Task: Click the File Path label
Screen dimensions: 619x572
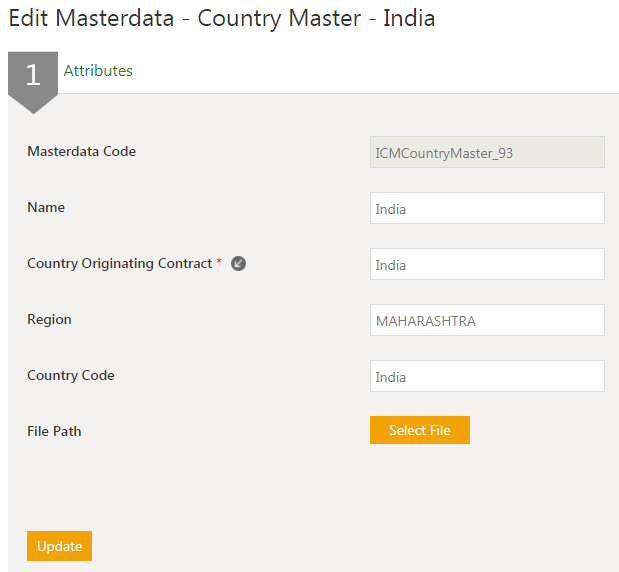Action: tap(54, 432)
